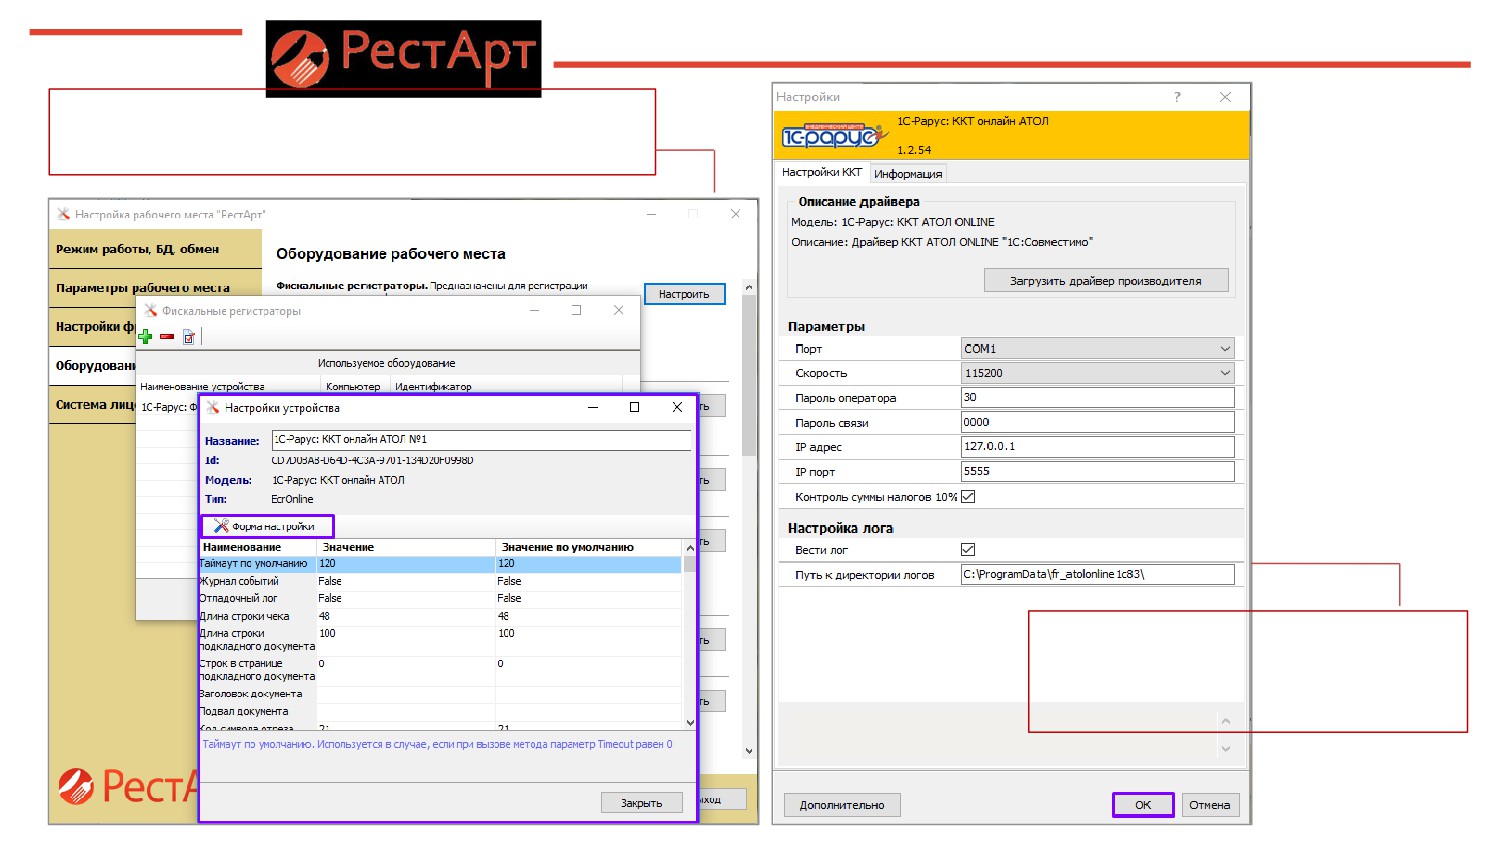Click down arrow of device parameters scrollbar
Screen dimensions: 1500x843
coord(689,722)
